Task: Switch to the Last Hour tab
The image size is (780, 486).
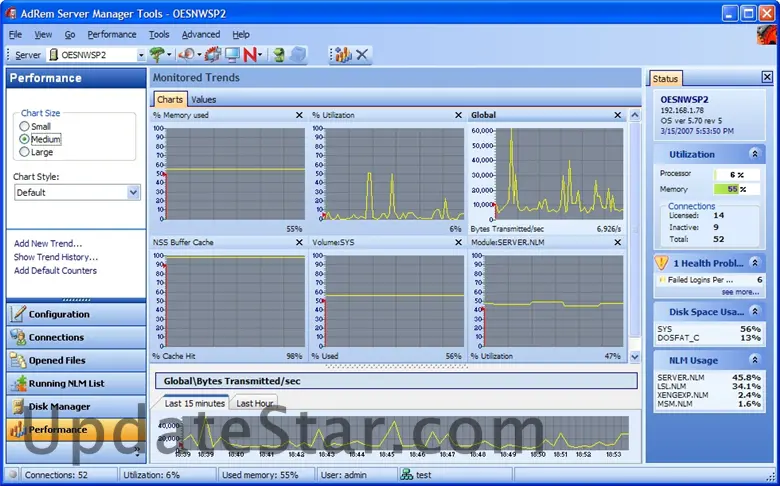Action: [x=255, y=403]
